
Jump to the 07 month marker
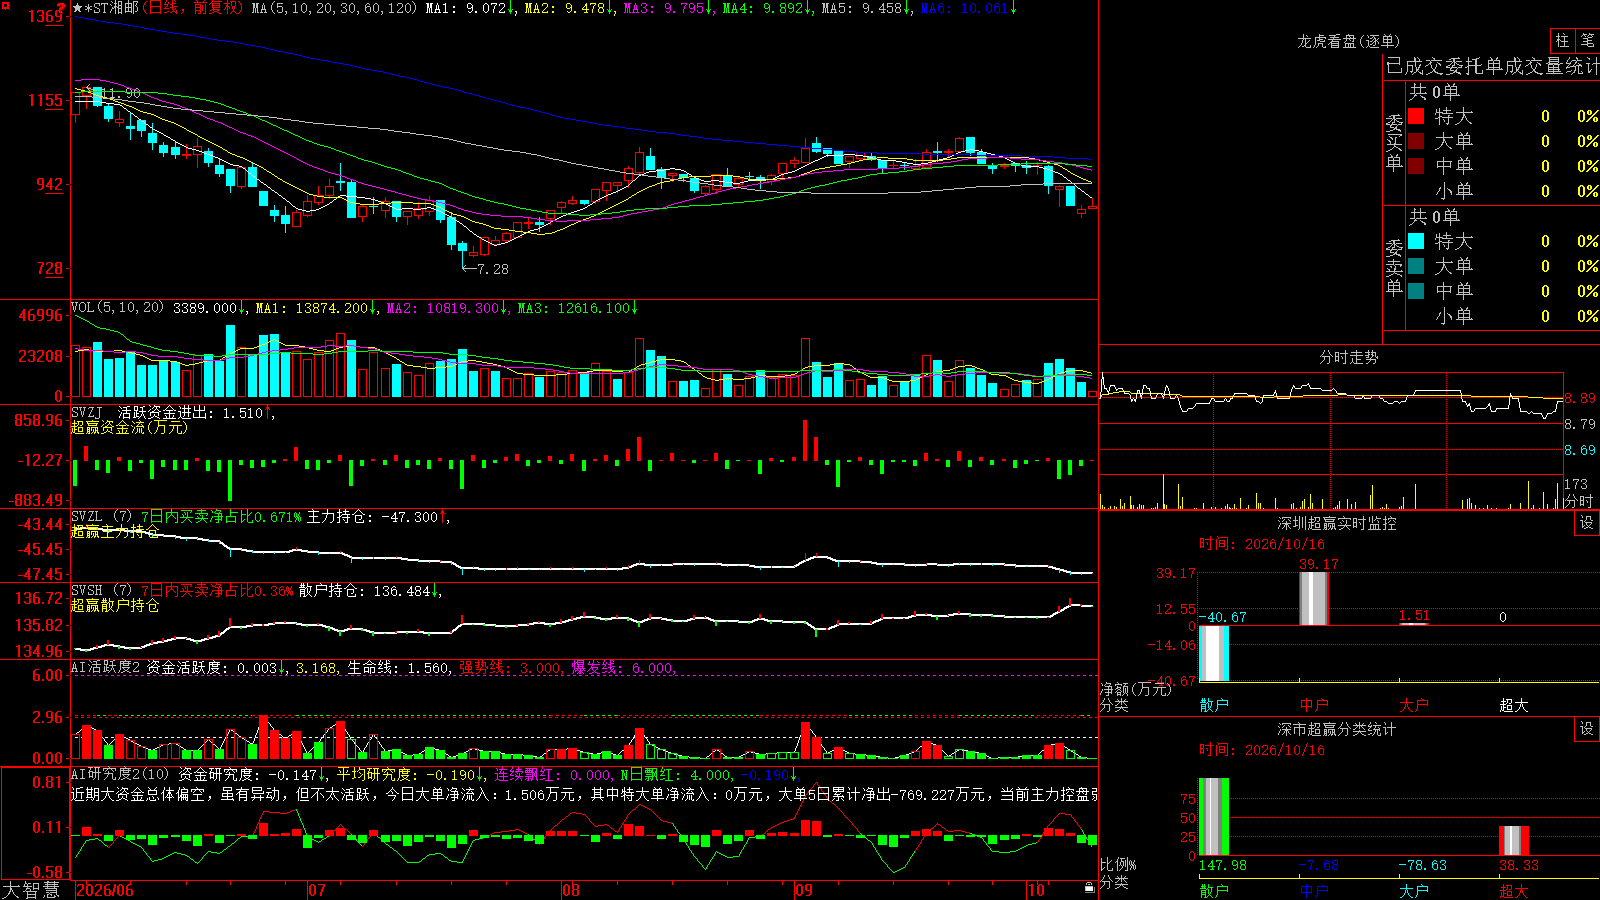tap(317, 890)
